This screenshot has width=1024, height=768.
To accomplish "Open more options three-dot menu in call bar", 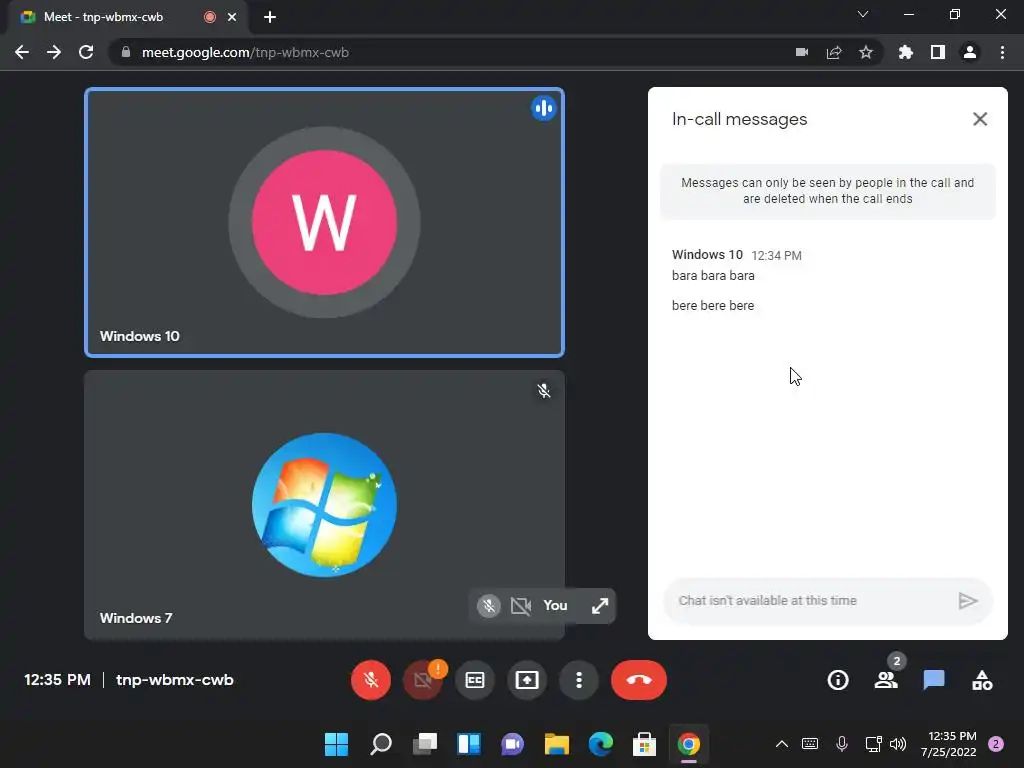I will pos(579,680).
